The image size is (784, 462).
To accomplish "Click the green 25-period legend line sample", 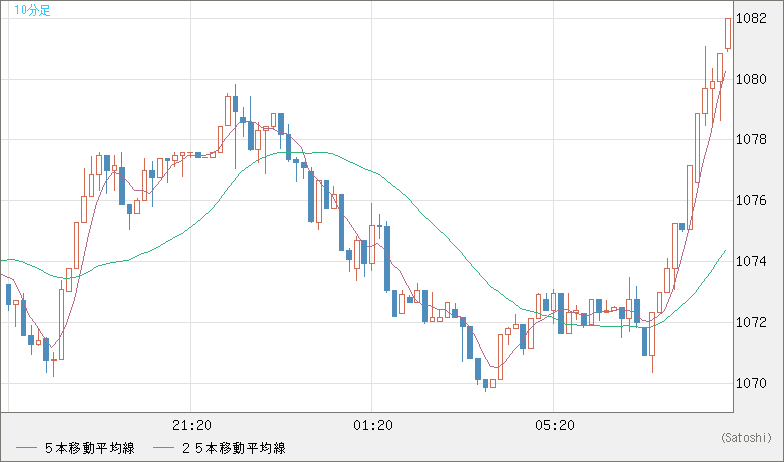I will [x=164, y=448].
